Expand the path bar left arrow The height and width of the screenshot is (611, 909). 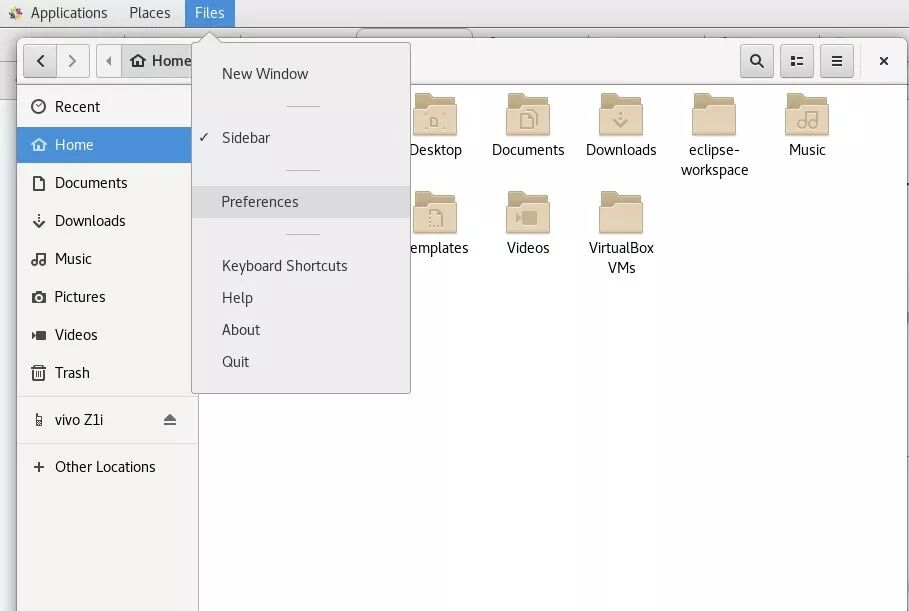[x=109, y=61]
